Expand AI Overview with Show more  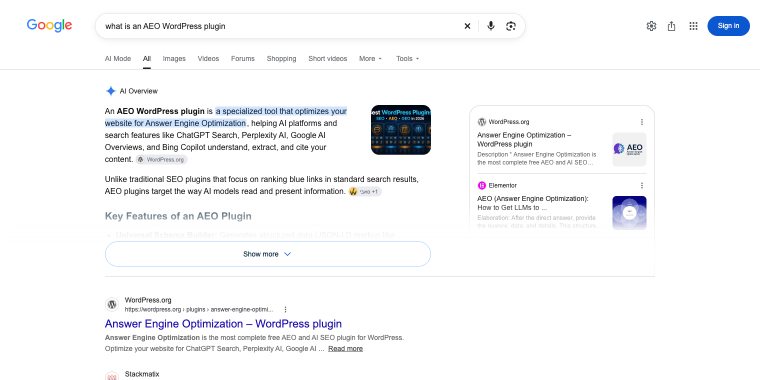pyautogui.click(x=268, y=254)
